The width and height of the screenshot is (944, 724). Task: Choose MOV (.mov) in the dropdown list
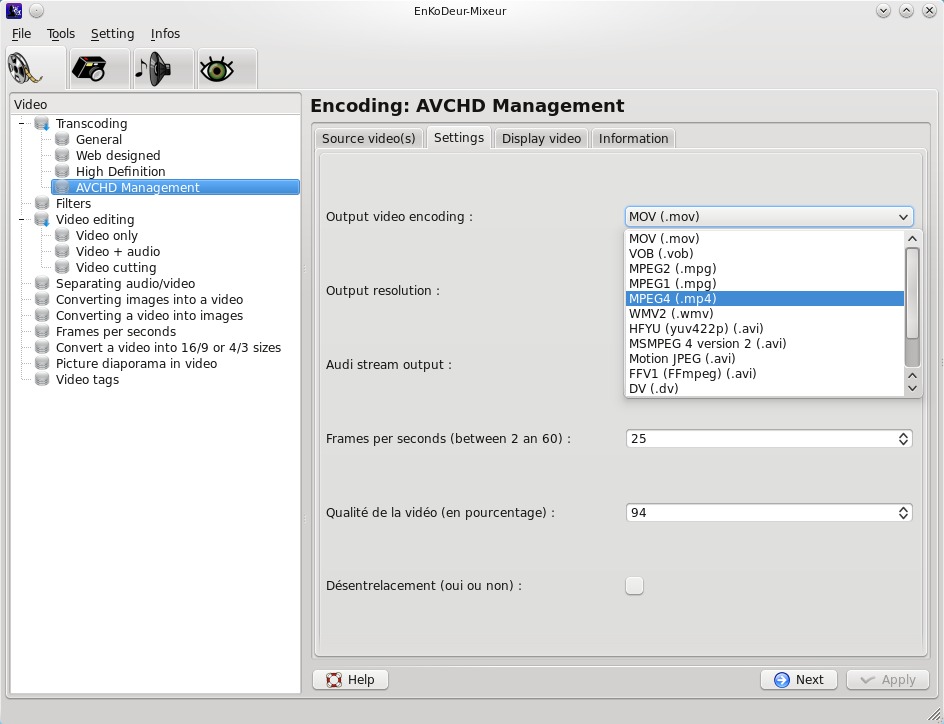pos(765,239)
